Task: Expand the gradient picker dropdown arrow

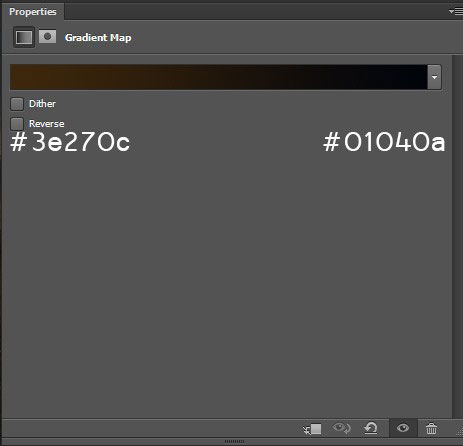Action: point(434,77)
